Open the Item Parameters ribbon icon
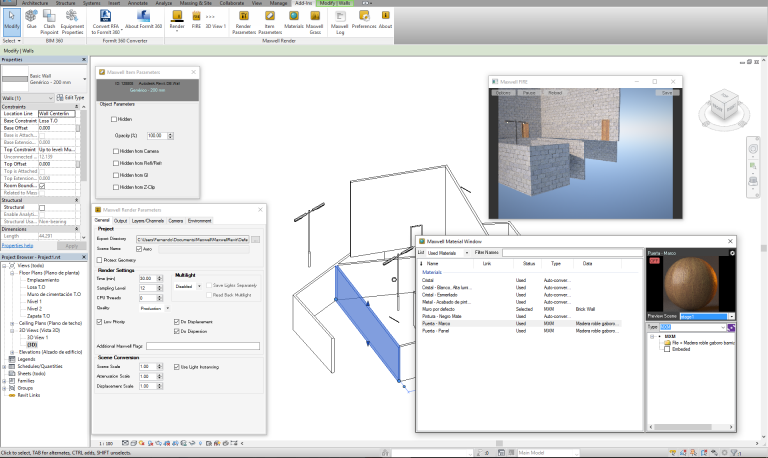Image resolution: width=768 pixels, height=458 pixels. point(269,22)
